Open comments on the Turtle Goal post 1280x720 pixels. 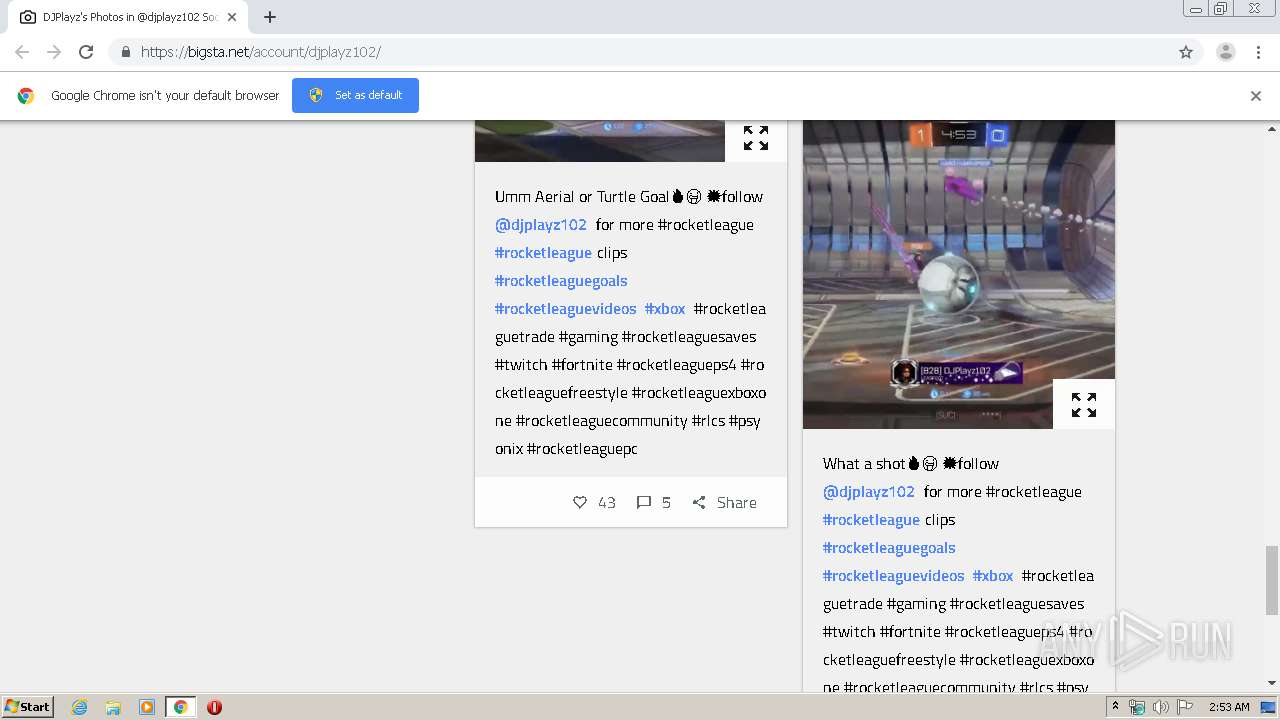[644, 502]
